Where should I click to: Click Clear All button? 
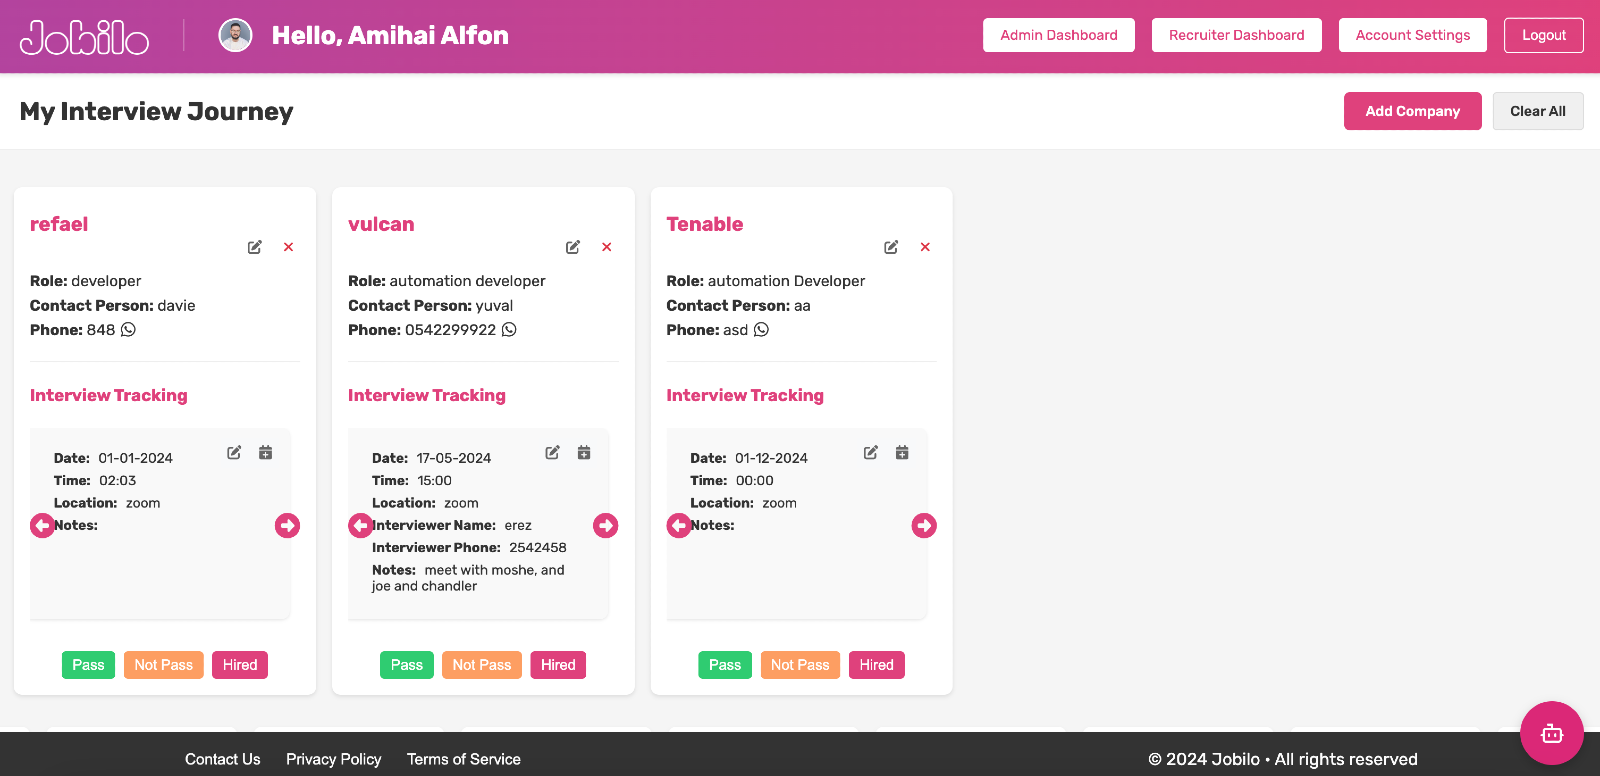[1538, 111]
